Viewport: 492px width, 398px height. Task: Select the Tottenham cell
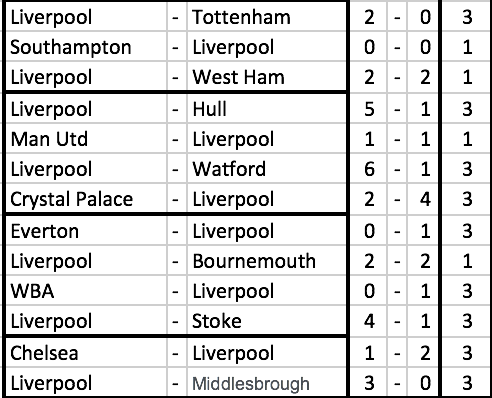(266, 17)
